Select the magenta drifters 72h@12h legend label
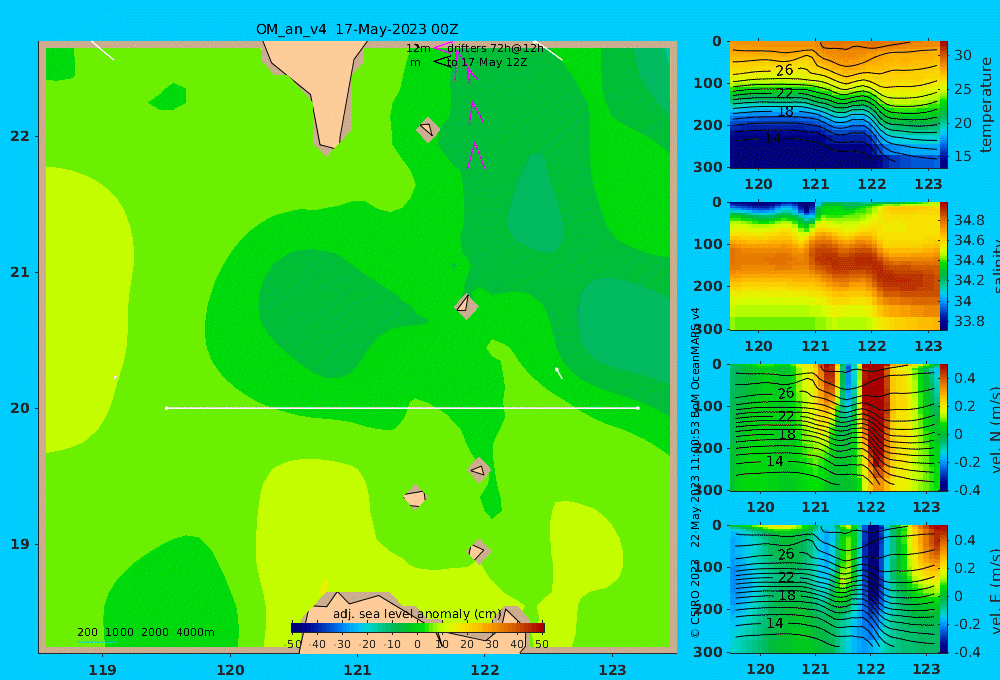The height and width of the screenshot is (680, 1000). 495,48
